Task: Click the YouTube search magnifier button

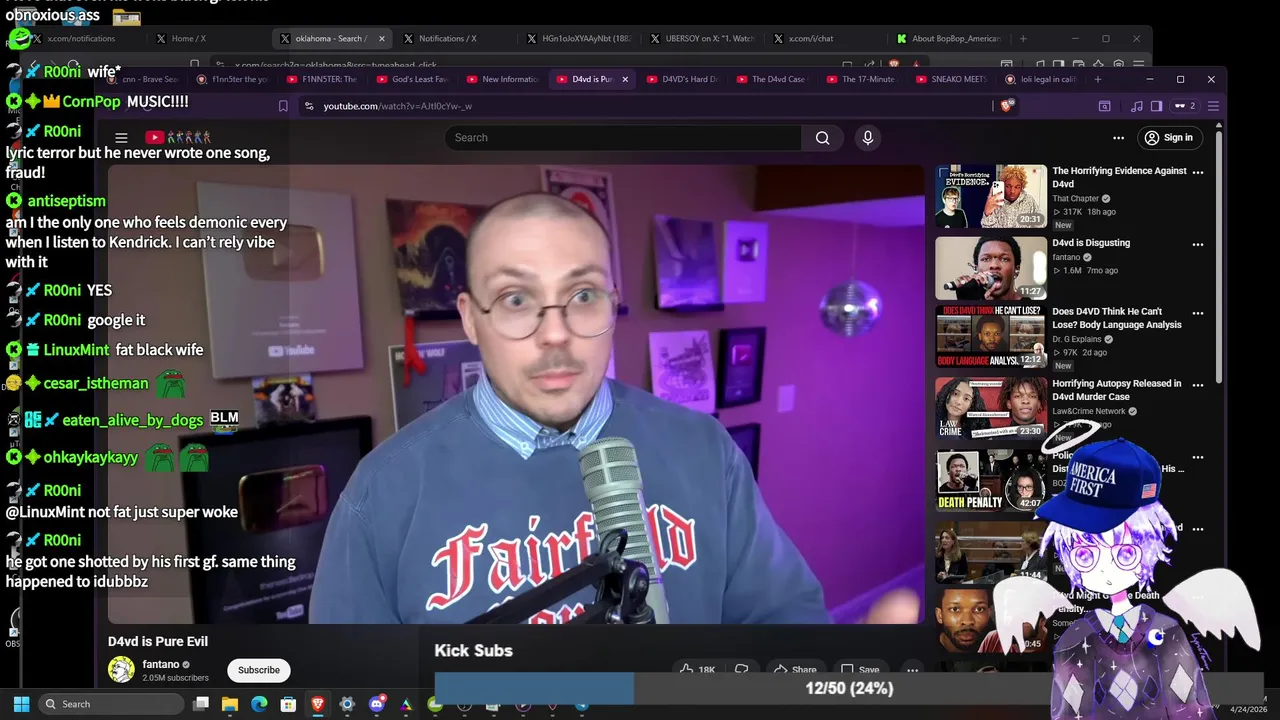Action: click(x=822, y=138)
